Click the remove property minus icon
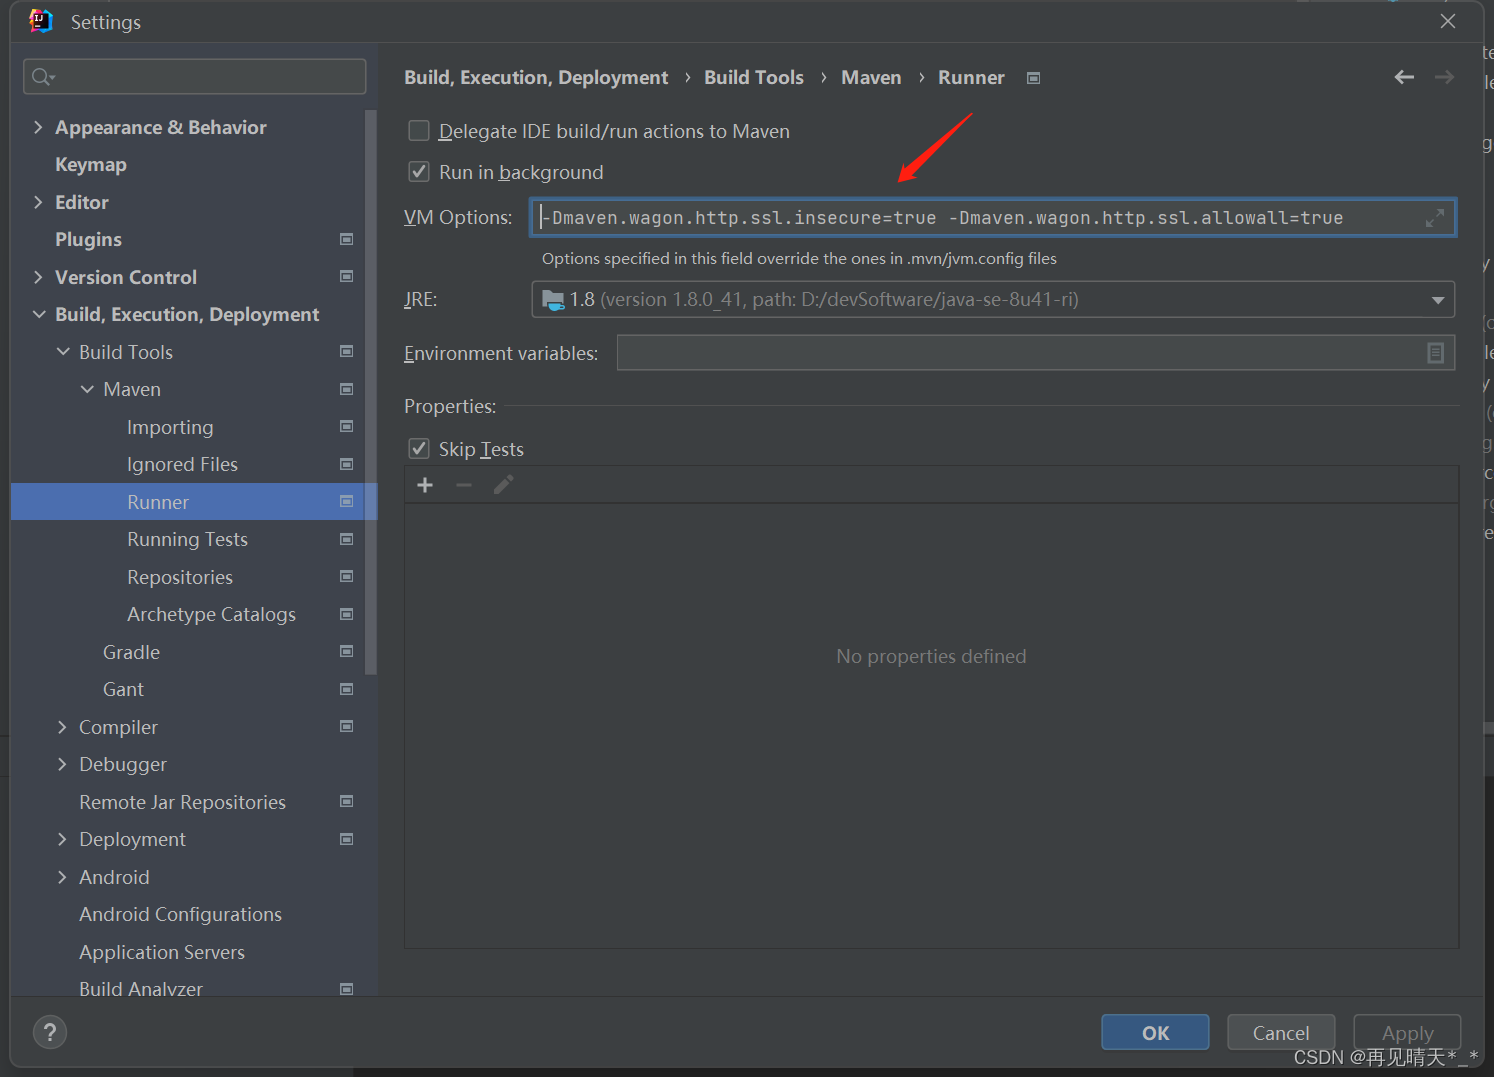Screen dimensions: 1494x1077 pyautogui.click(x=463, y=484)
